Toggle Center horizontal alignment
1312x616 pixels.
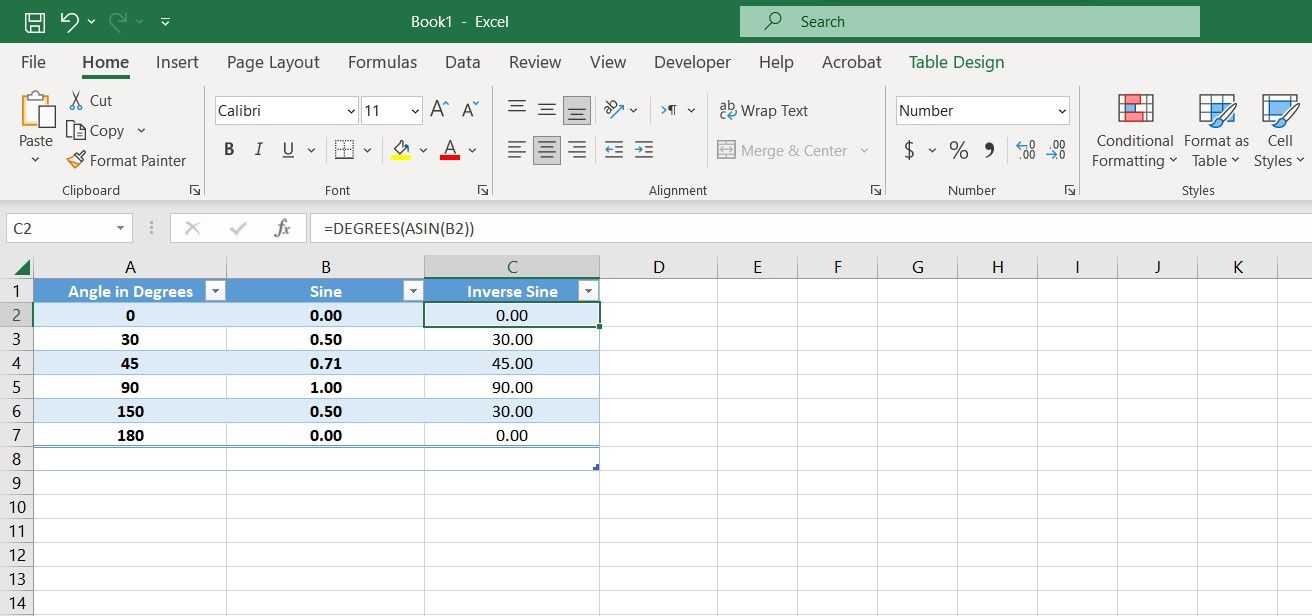pos(547,150)
